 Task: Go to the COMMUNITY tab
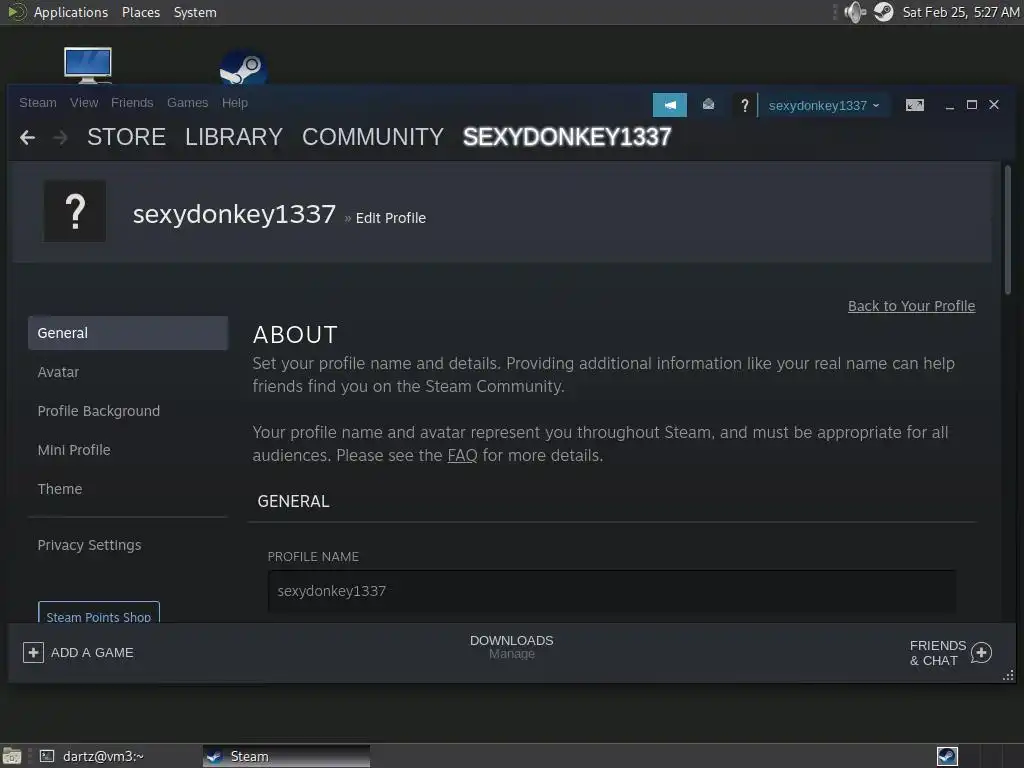coord(373,137)
